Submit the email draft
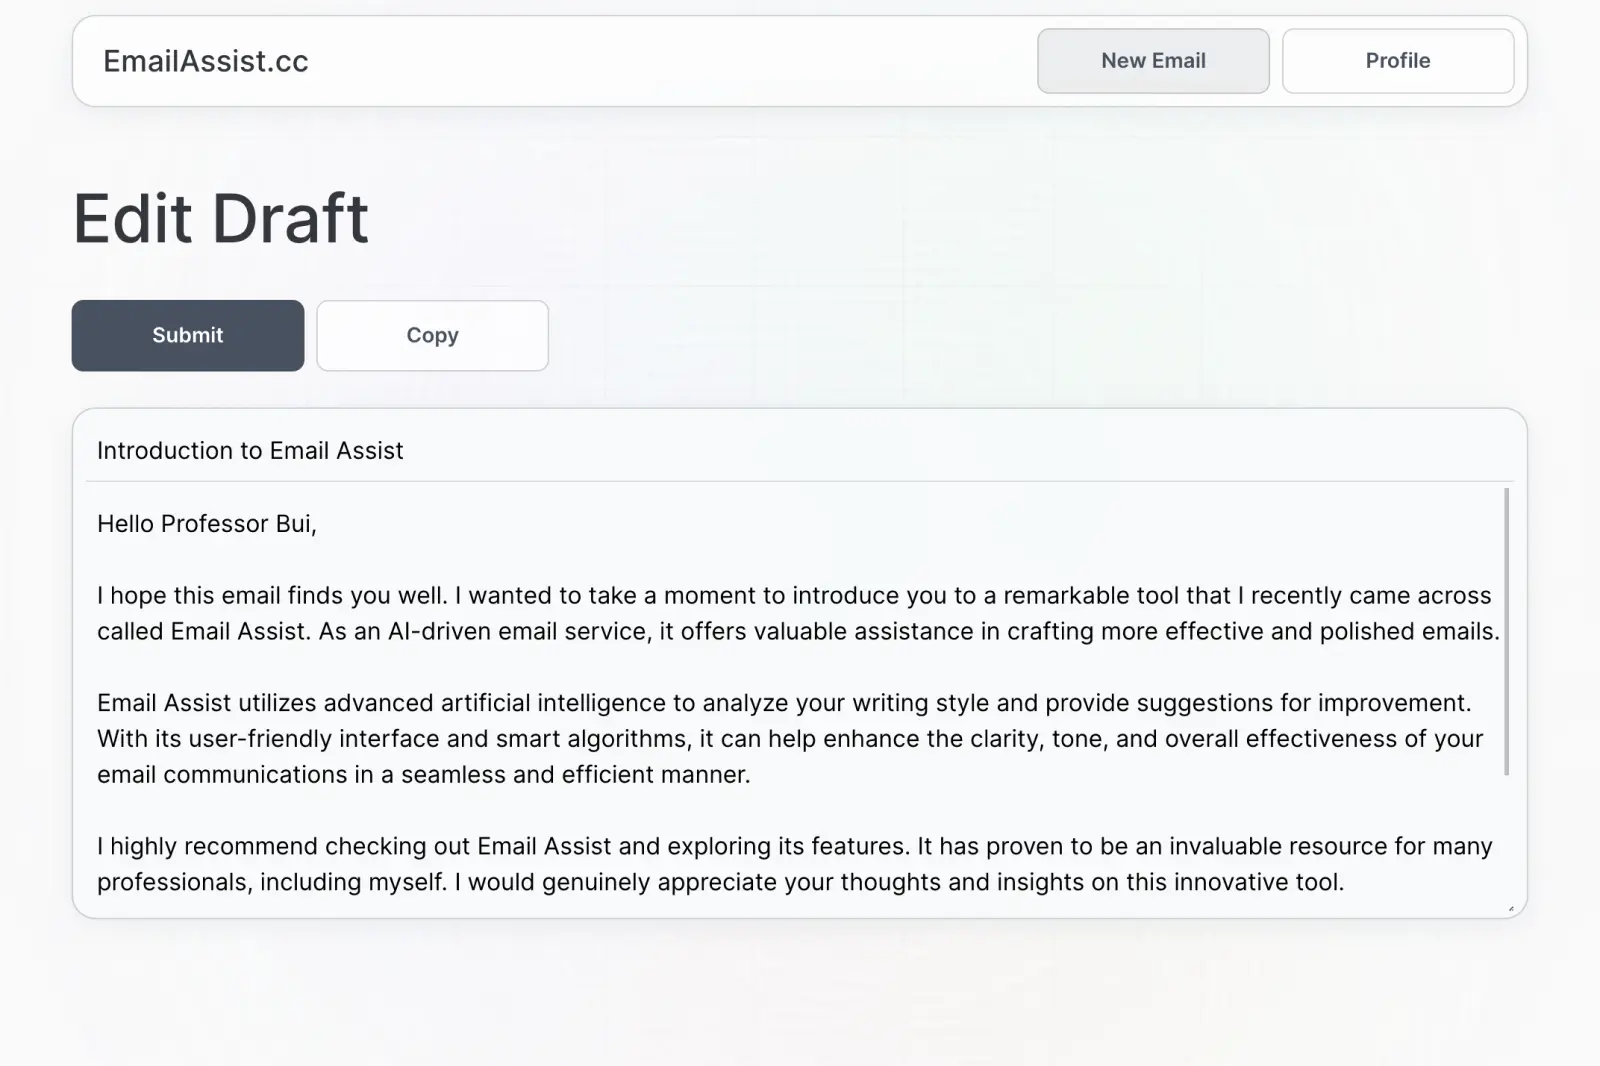 187,335
